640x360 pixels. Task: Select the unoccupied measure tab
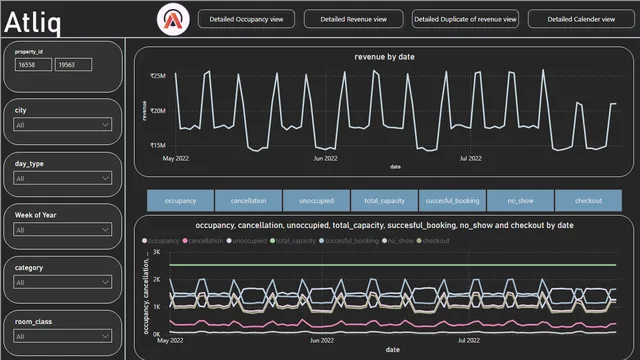(316, 200)
